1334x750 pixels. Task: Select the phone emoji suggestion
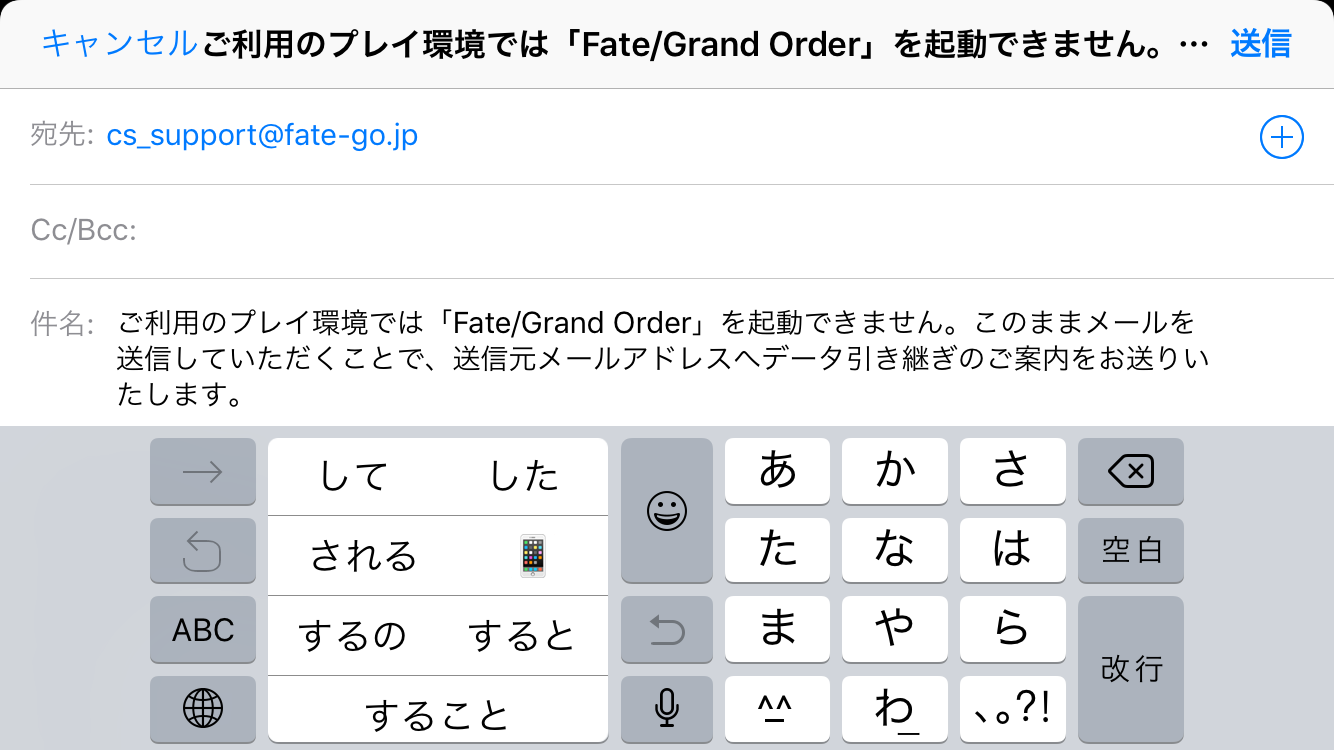pos(532,556)
